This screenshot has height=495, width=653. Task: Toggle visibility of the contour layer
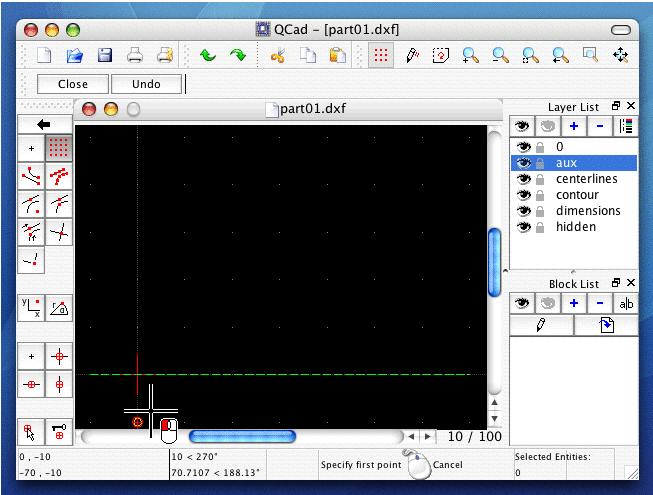(x=523, y=195)
